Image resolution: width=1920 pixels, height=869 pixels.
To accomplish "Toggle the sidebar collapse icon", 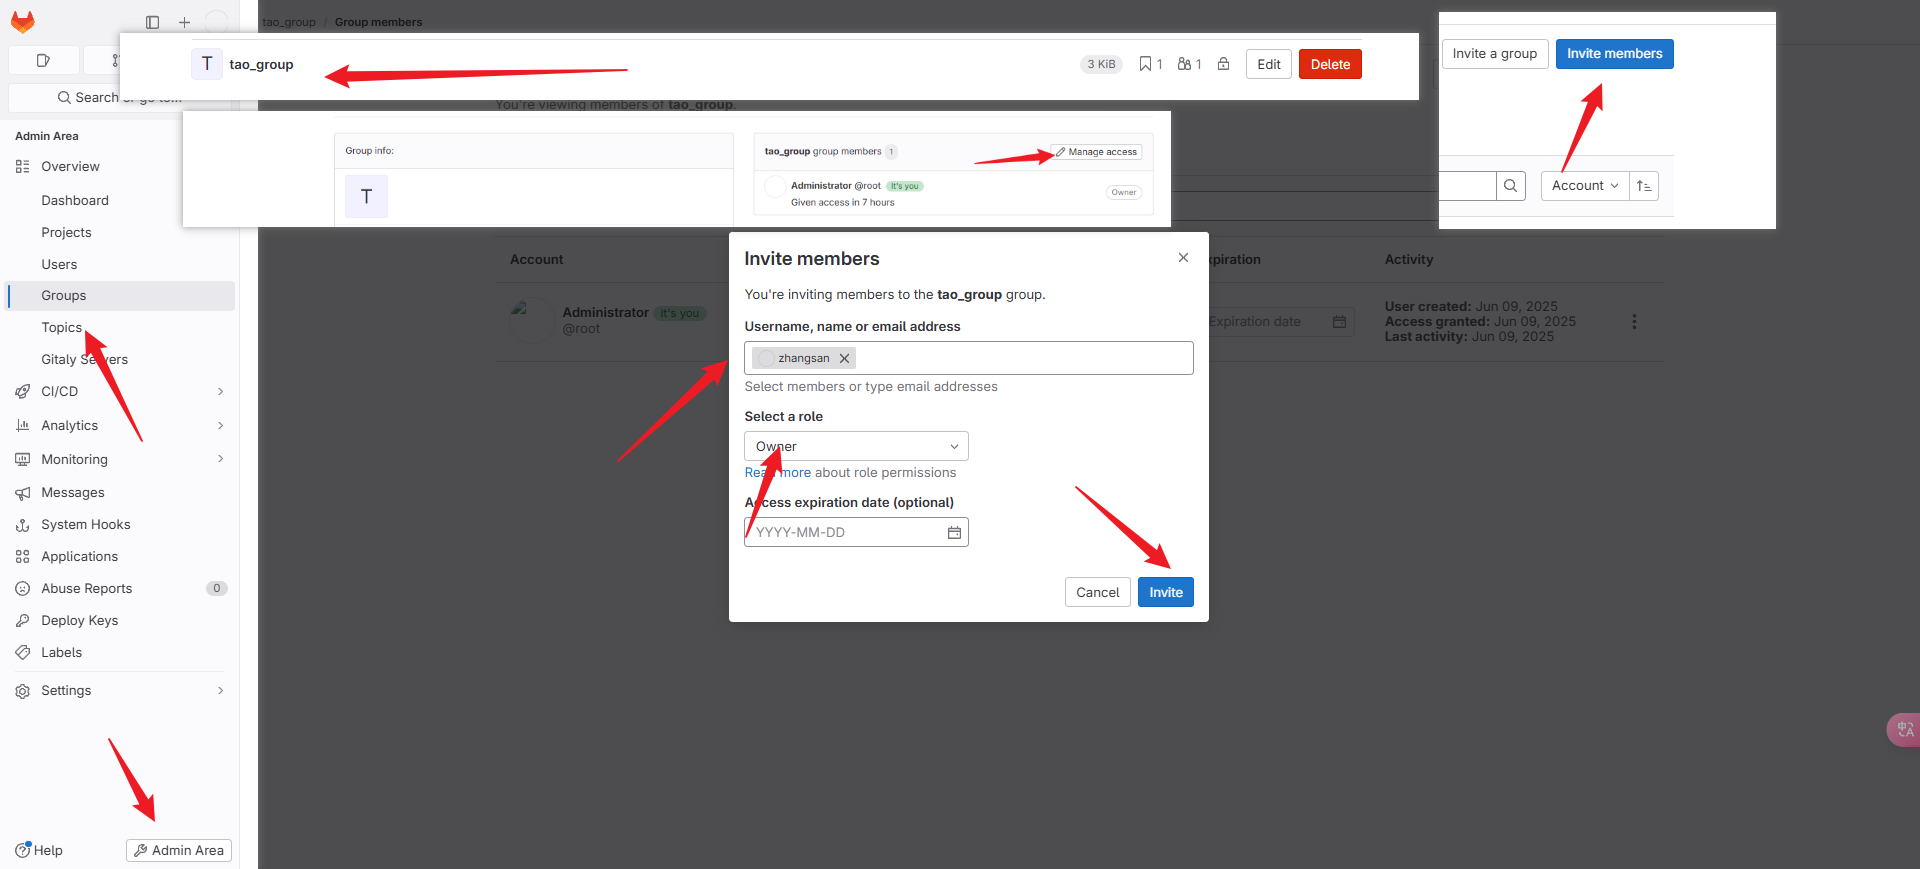I will tap(153, 22).
